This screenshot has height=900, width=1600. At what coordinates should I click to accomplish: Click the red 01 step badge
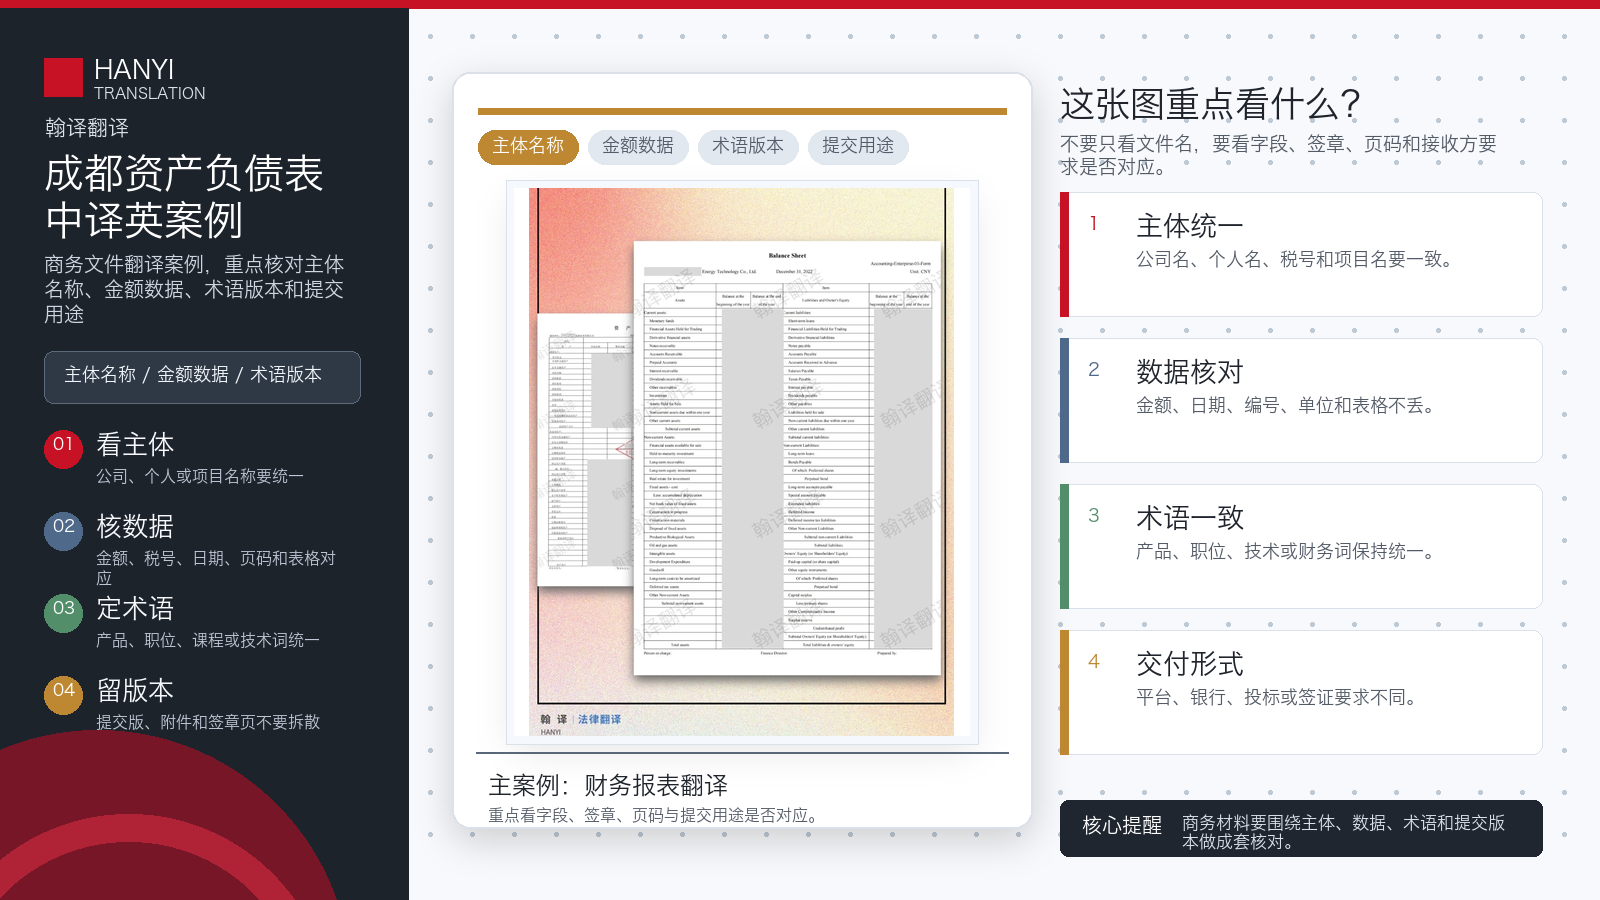(x=63, y=449)
